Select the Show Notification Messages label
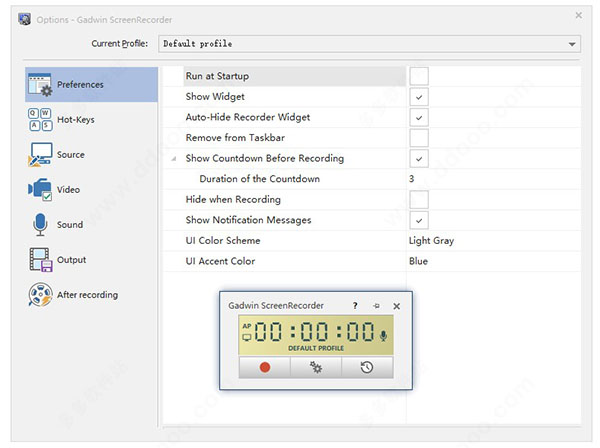600x448 pixels. point(248,220)
